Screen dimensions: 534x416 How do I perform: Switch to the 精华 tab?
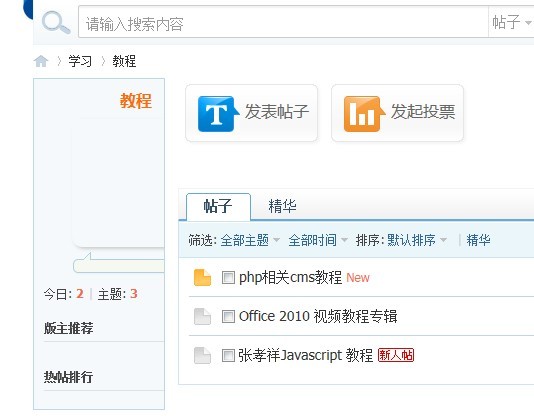282,206
